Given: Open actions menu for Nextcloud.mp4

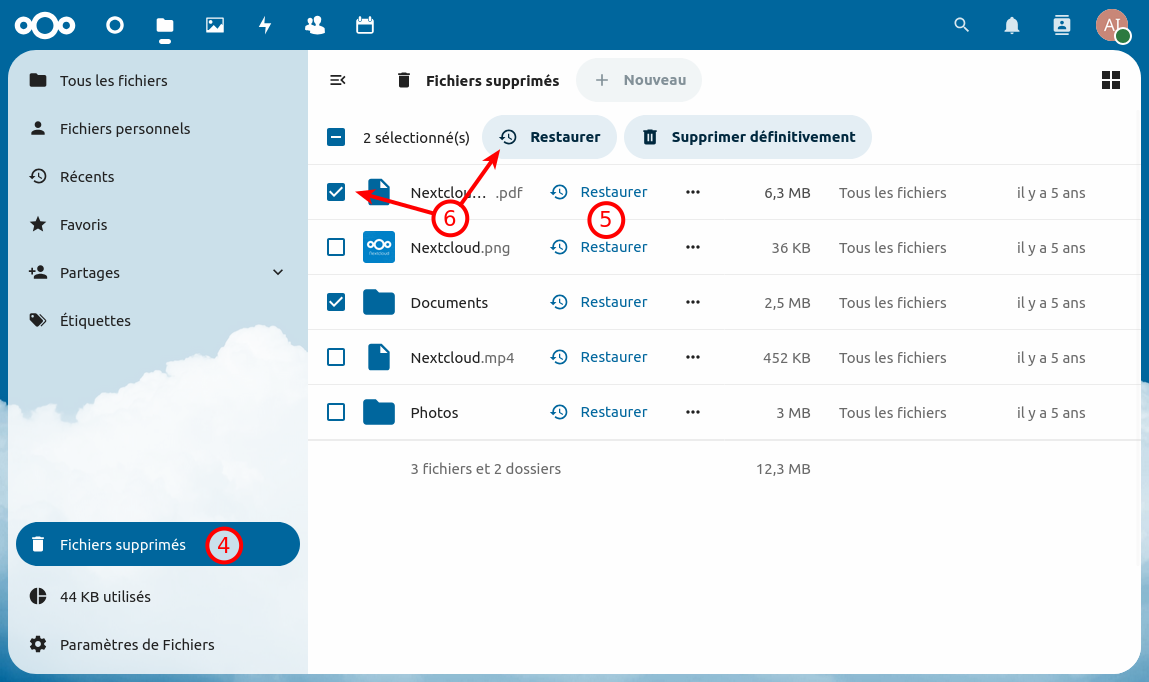Looking at the screenshot, I should coord(693,356).
